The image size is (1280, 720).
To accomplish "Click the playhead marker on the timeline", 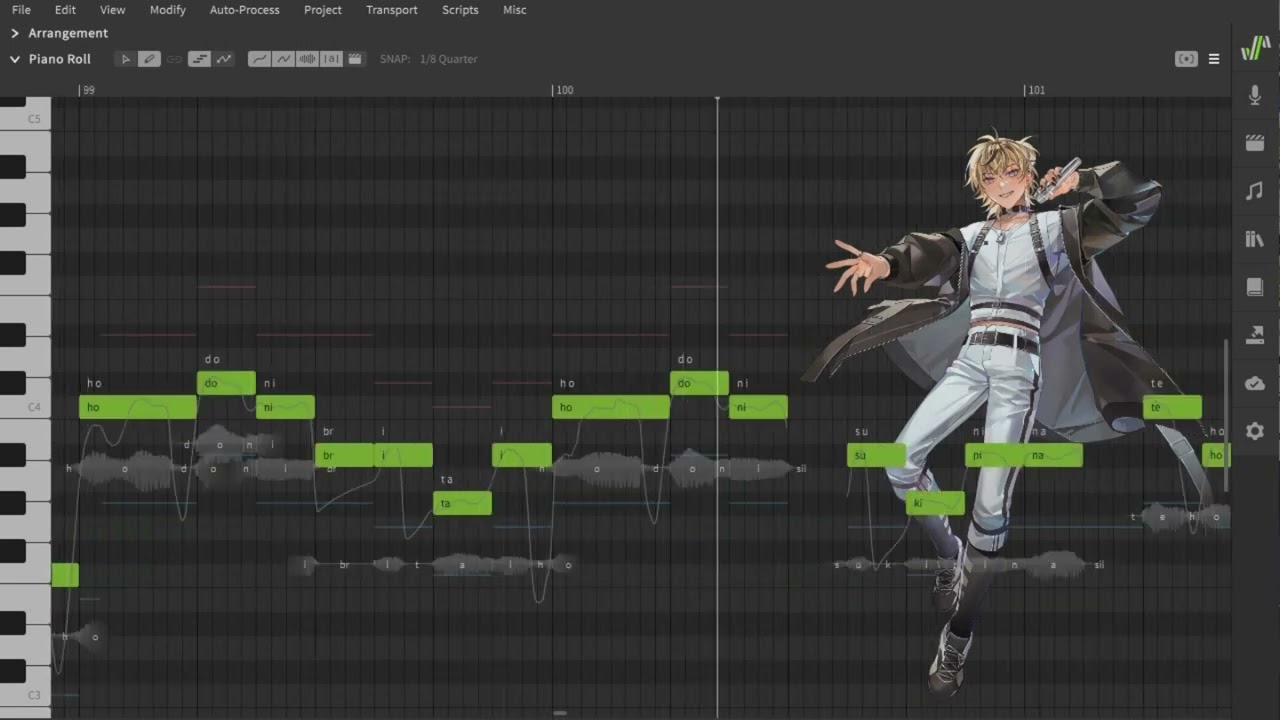I will pyautogui.click(x=717, y=98).
